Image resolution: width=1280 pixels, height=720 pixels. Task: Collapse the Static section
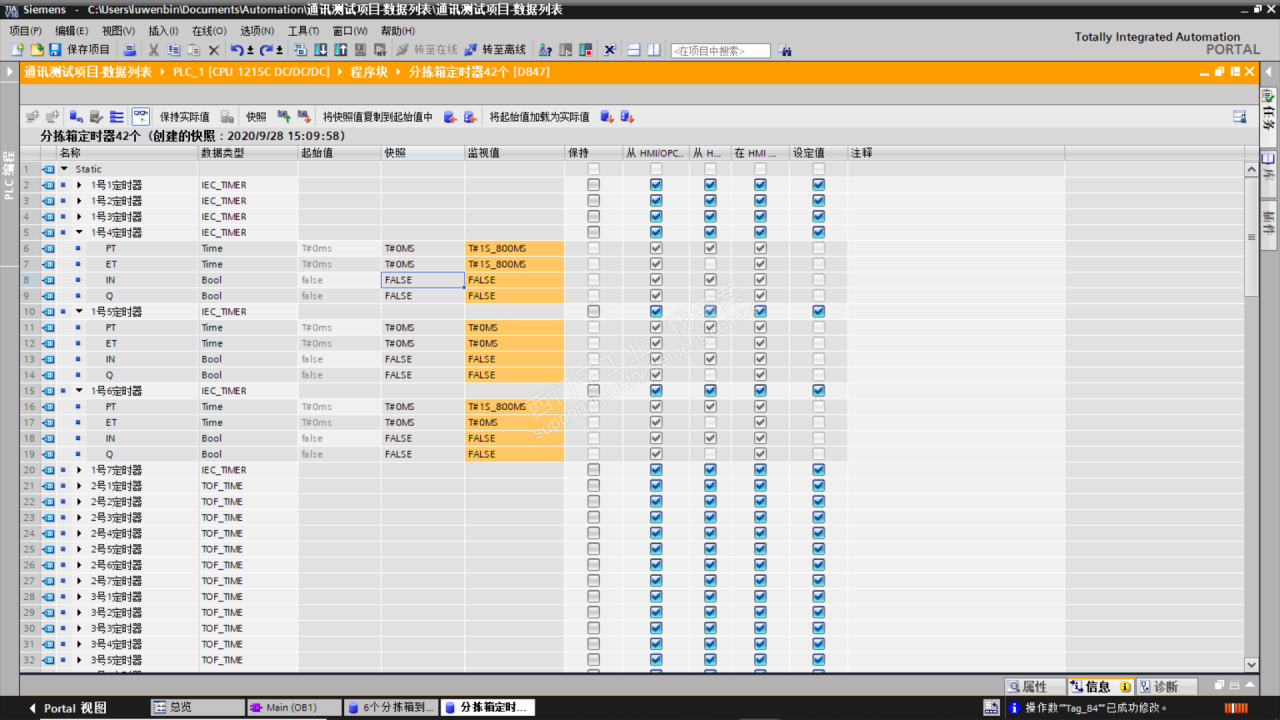[65, 169]
